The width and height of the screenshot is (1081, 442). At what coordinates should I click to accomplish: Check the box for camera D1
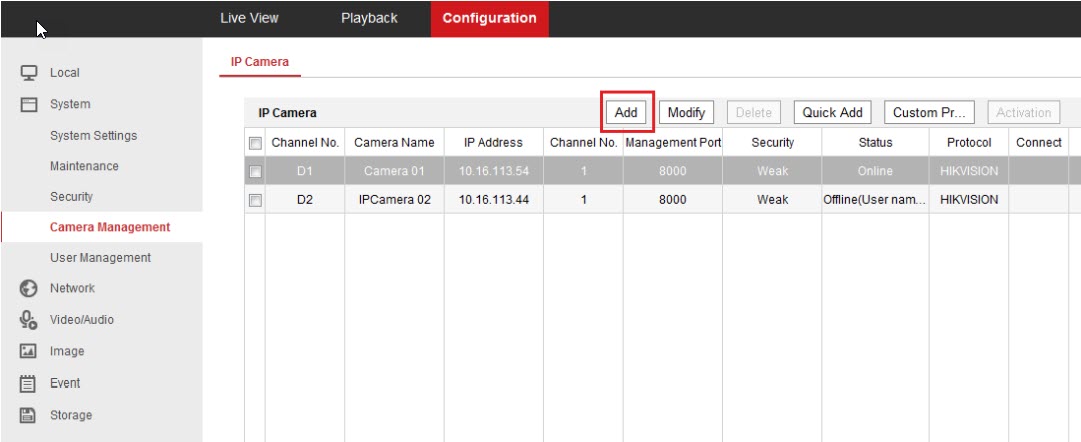click(x=255, y=172)
